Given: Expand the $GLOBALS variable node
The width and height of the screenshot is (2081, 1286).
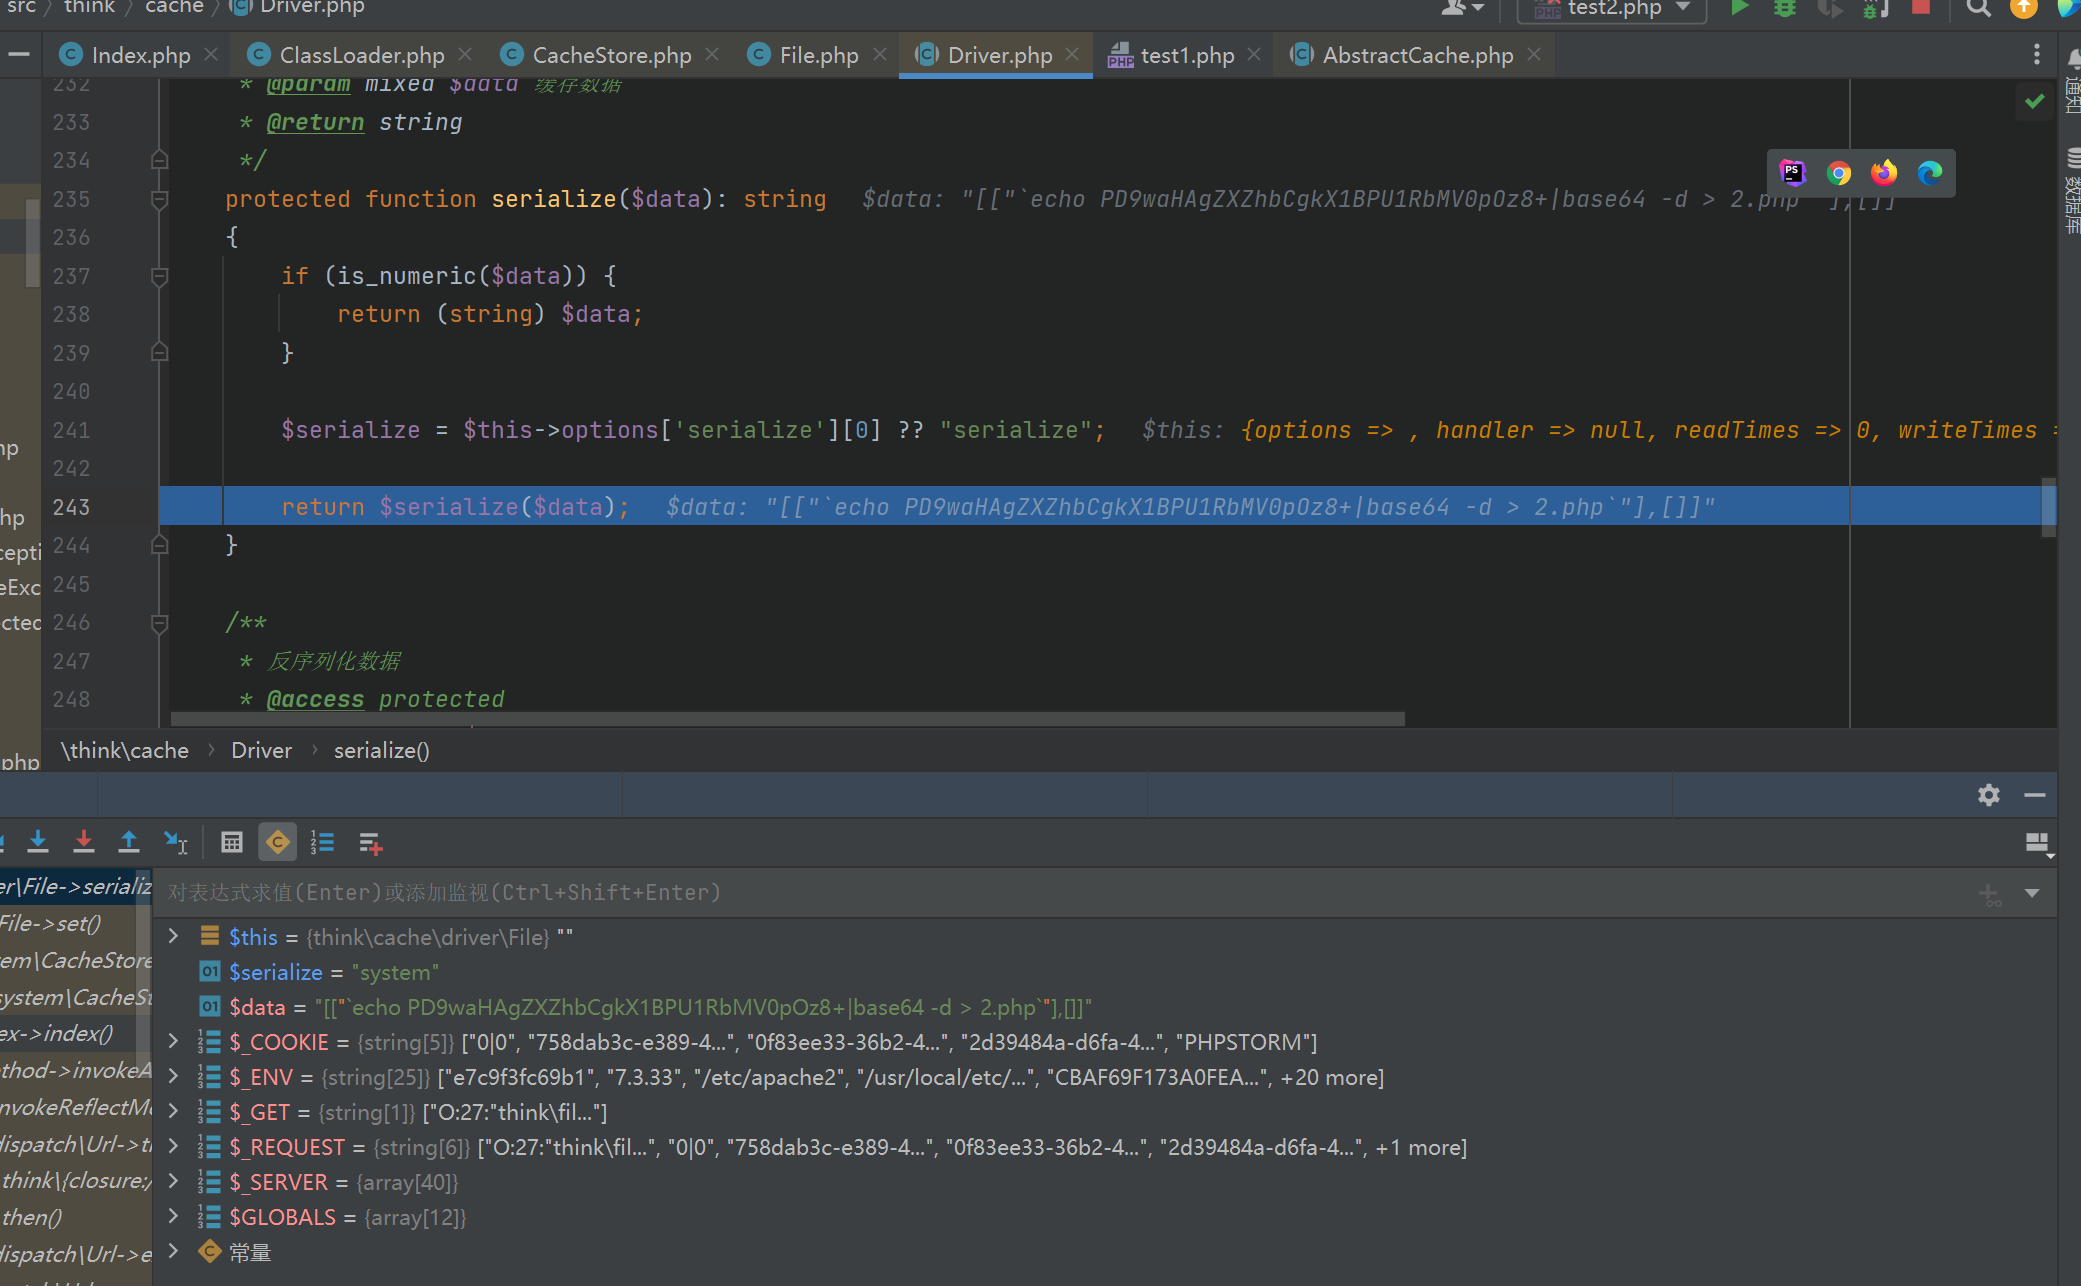Looking at the screenshot, I should [174, 1216].
